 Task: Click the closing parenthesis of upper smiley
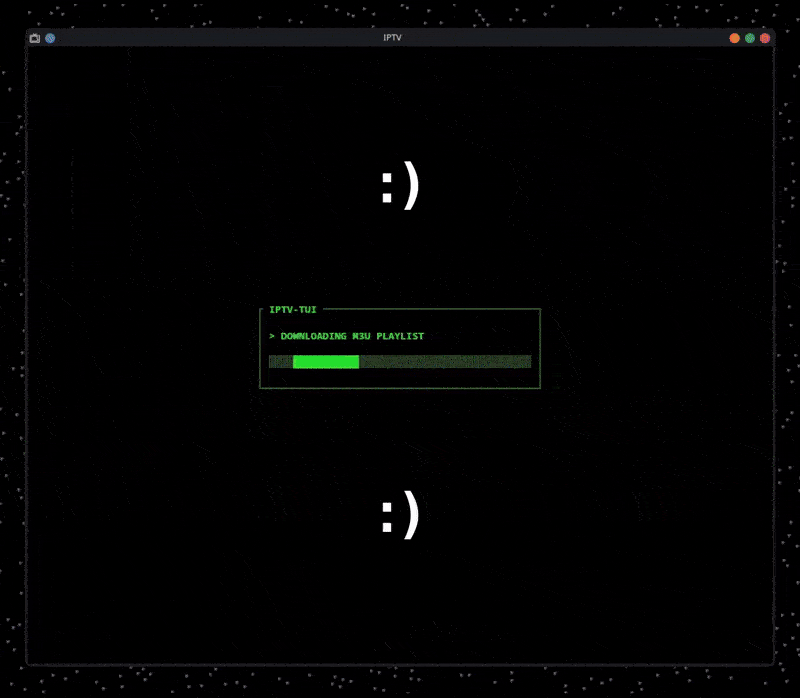coord(410,187)
